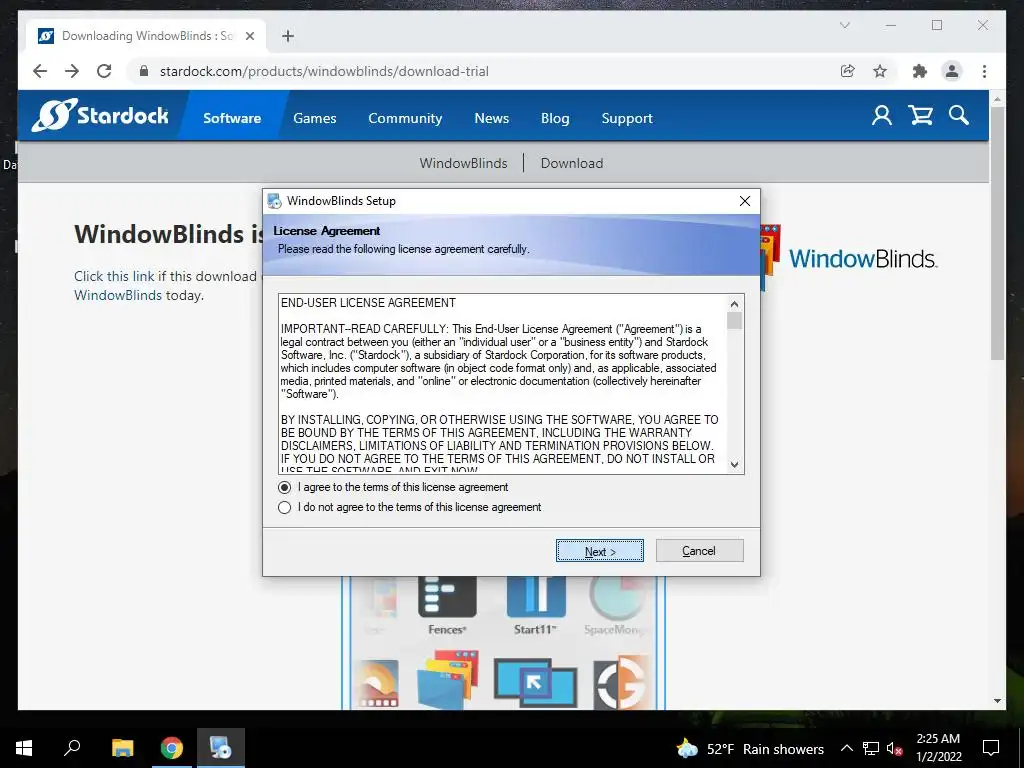The image size is (1024, 768).
Task: Click the taskbar clock and date
Action: pyautogui.click(x=938, y=748)
